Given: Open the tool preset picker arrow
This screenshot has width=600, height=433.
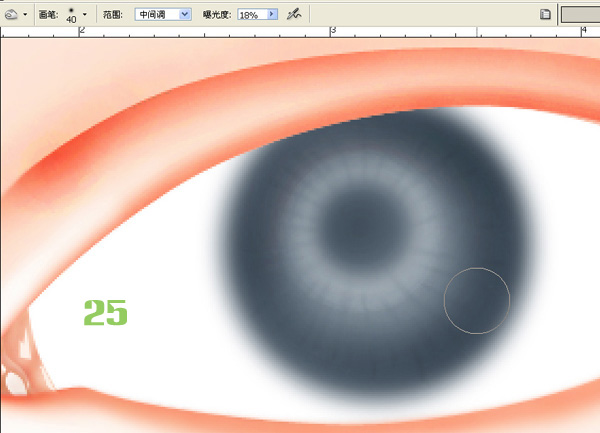Looking at the screenshot, I should pyautogui.click(x=25, y=15).
